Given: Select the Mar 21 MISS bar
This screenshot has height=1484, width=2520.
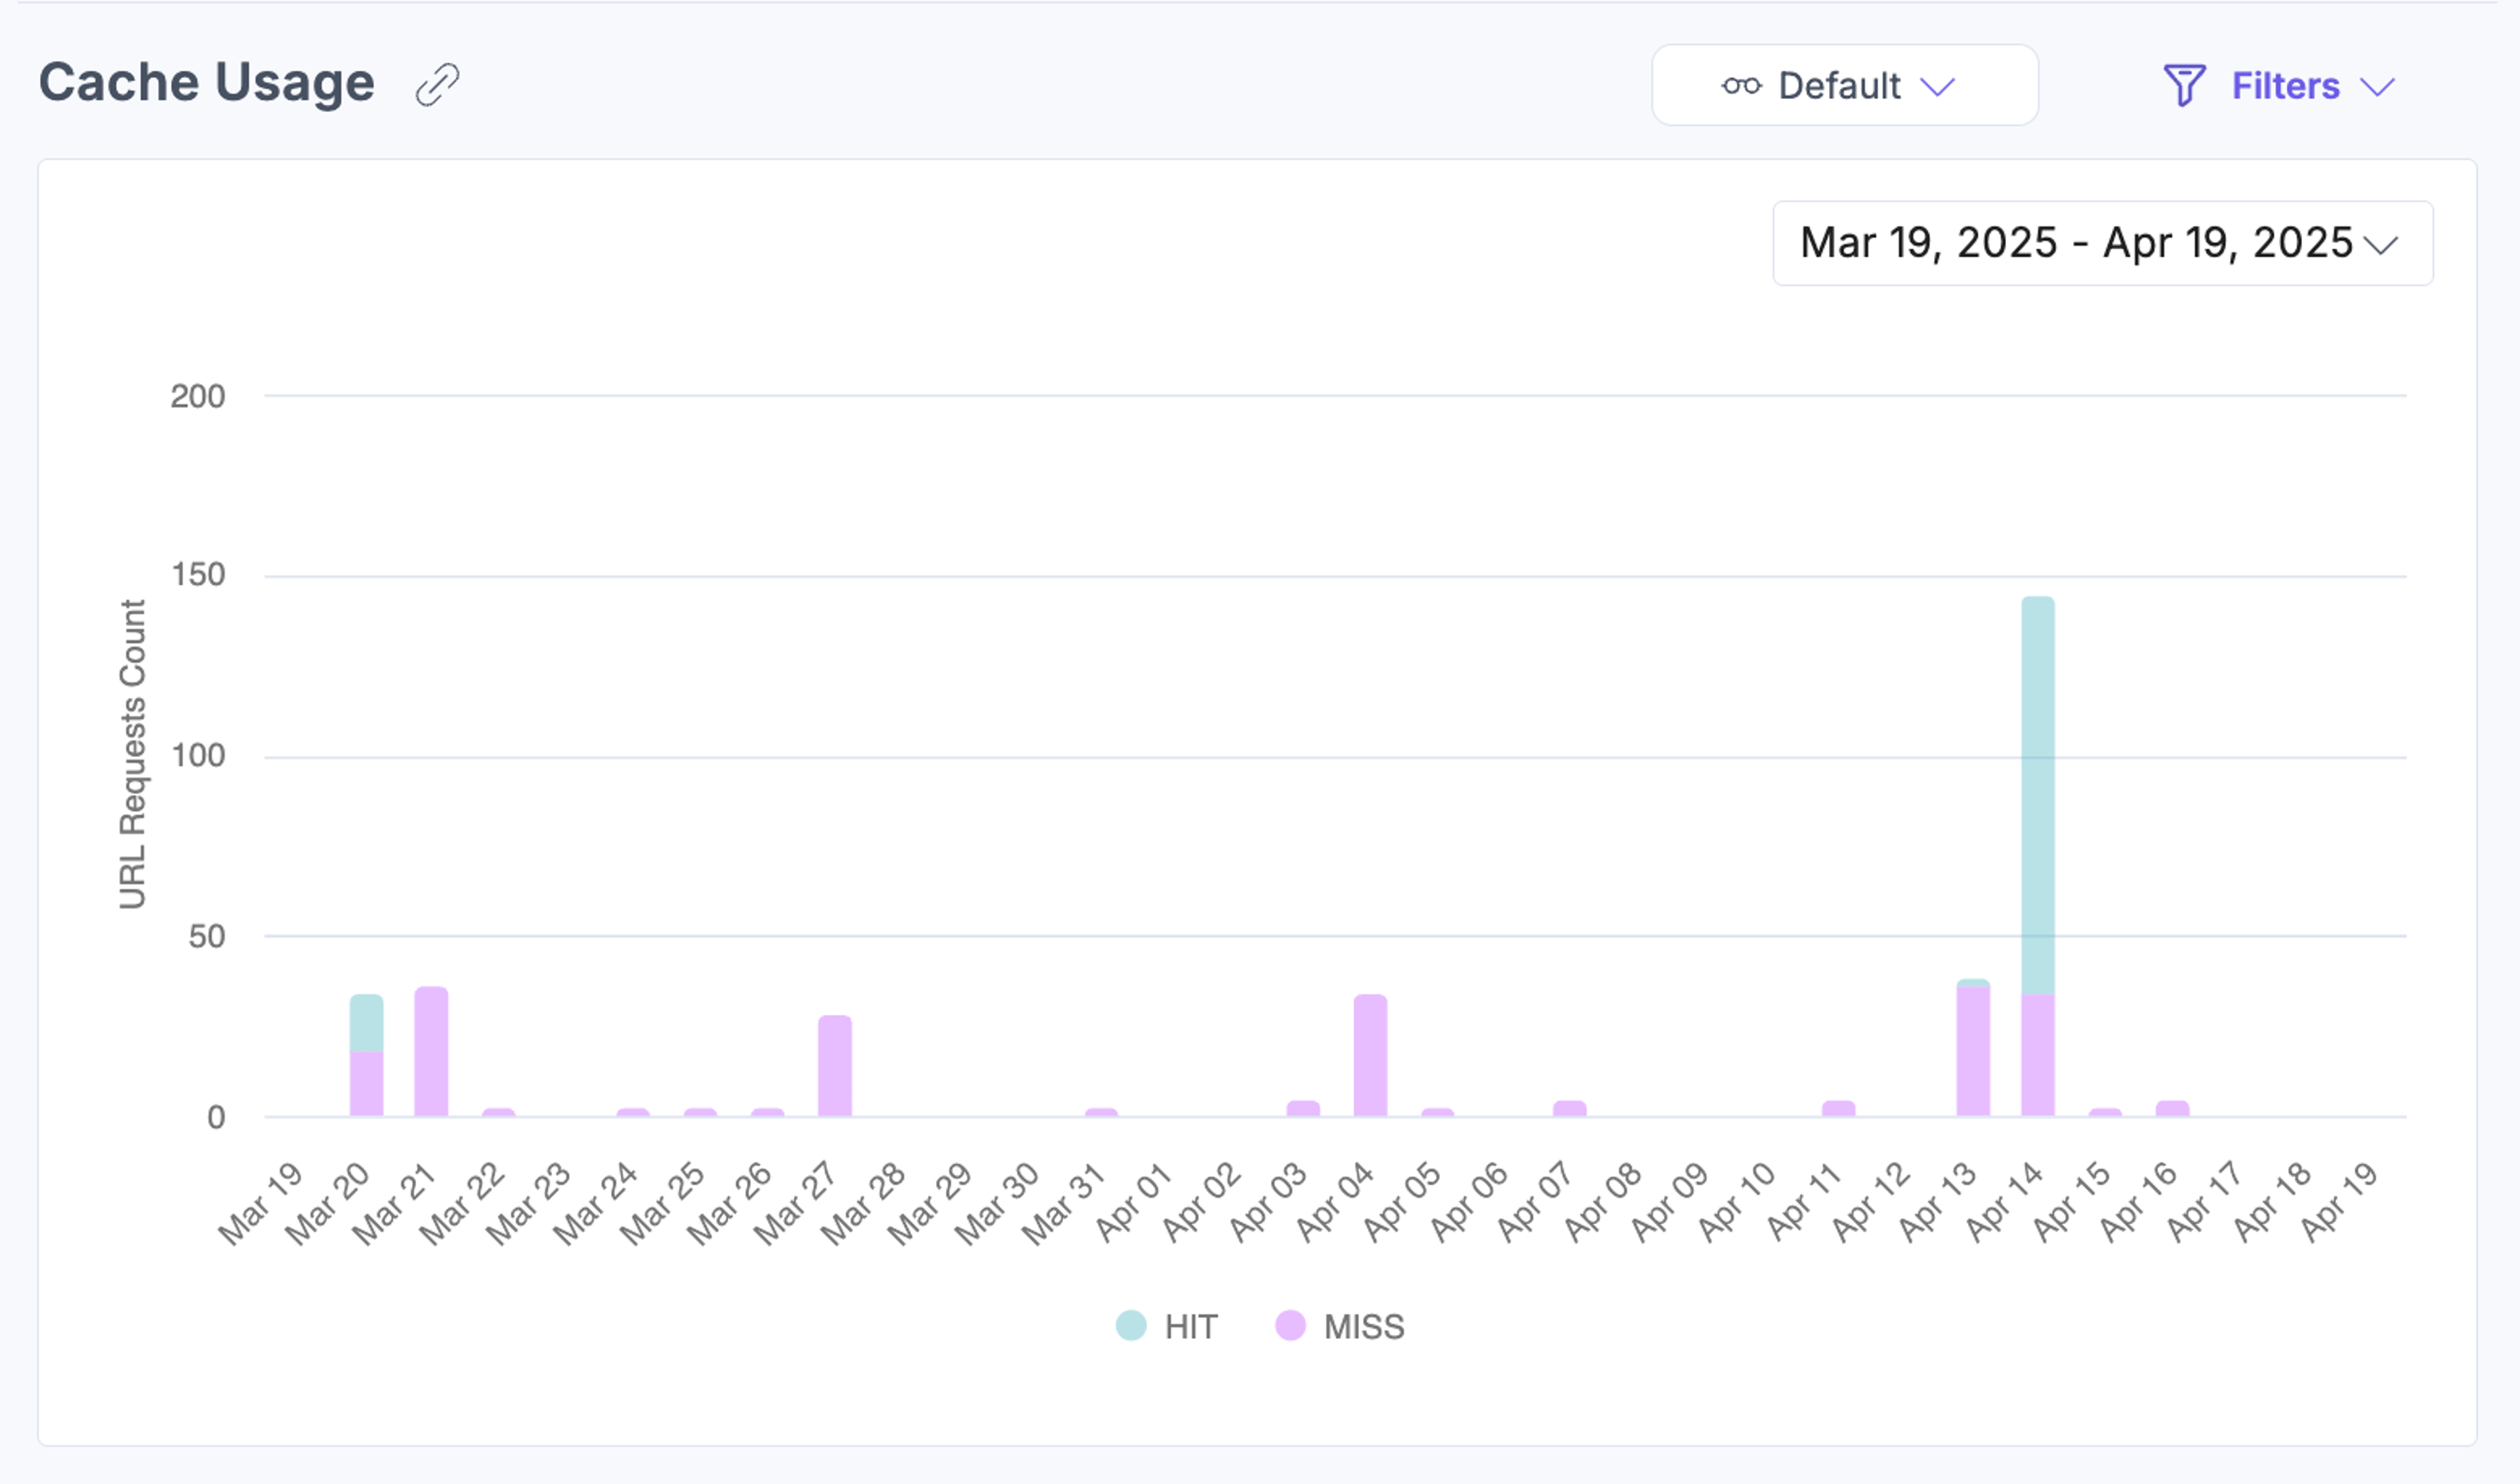Looking at the screenshot, I should click(x=431, y=1051).
